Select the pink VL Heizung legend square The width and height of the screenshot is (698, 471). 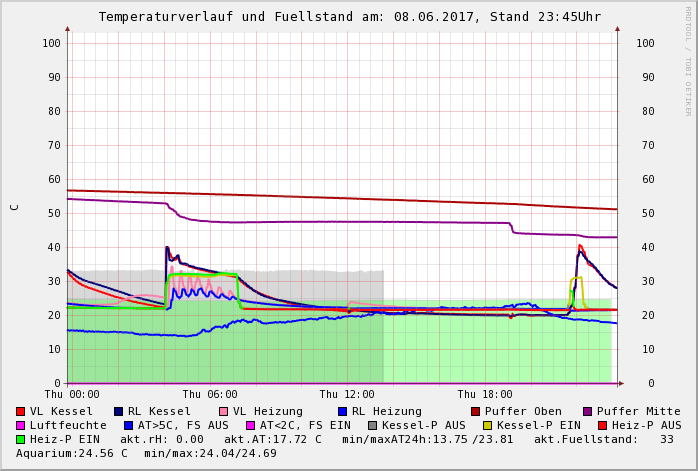click(224, 411)
